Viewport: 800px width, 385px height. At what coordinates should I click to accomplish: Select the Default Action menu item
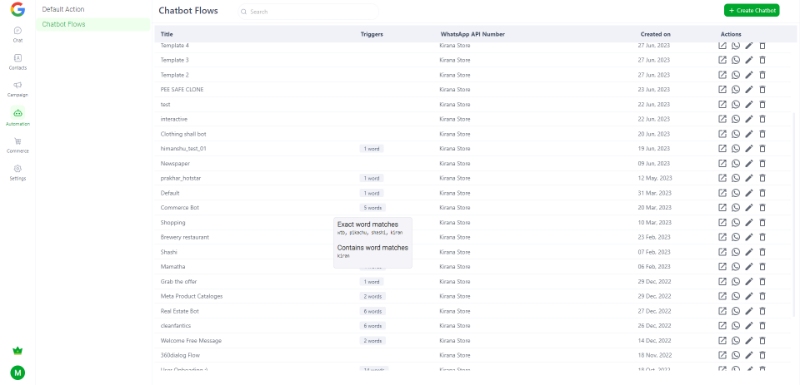(63, 9)
